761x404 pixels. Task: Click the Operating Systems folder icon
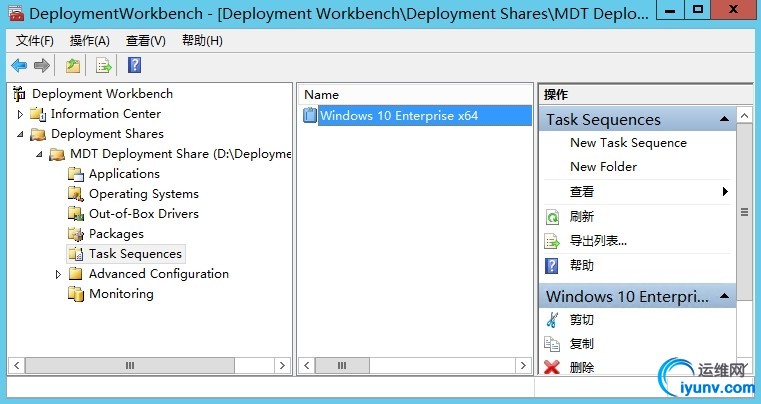(x=76, y=194)
